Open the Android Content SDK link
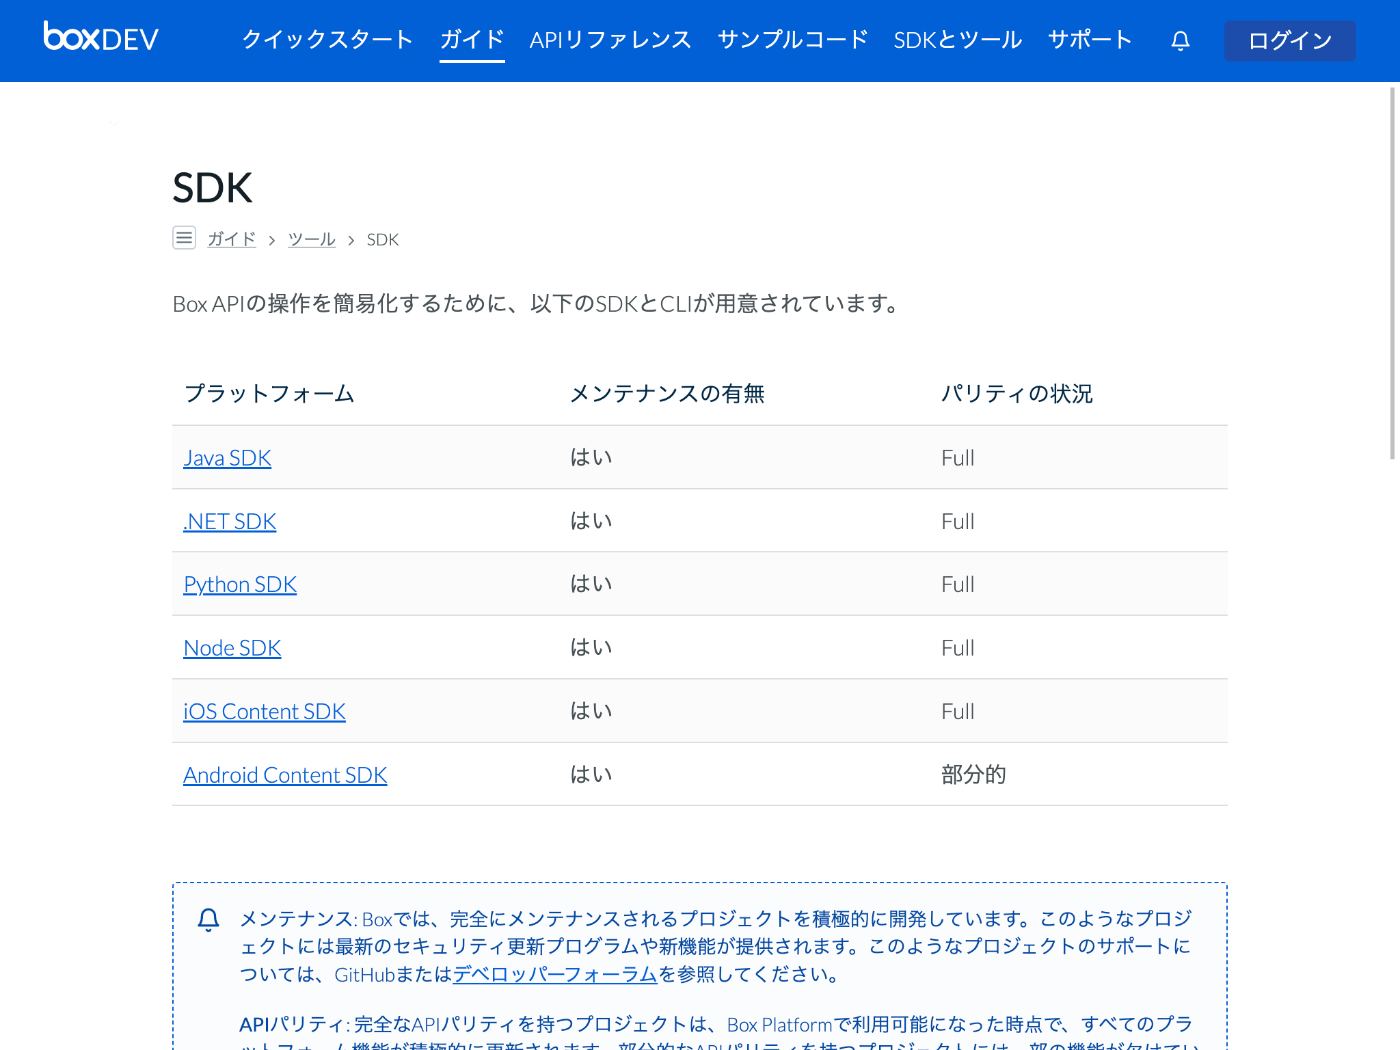This screenshot has width=1400, height=1050. tap(285, 775)
